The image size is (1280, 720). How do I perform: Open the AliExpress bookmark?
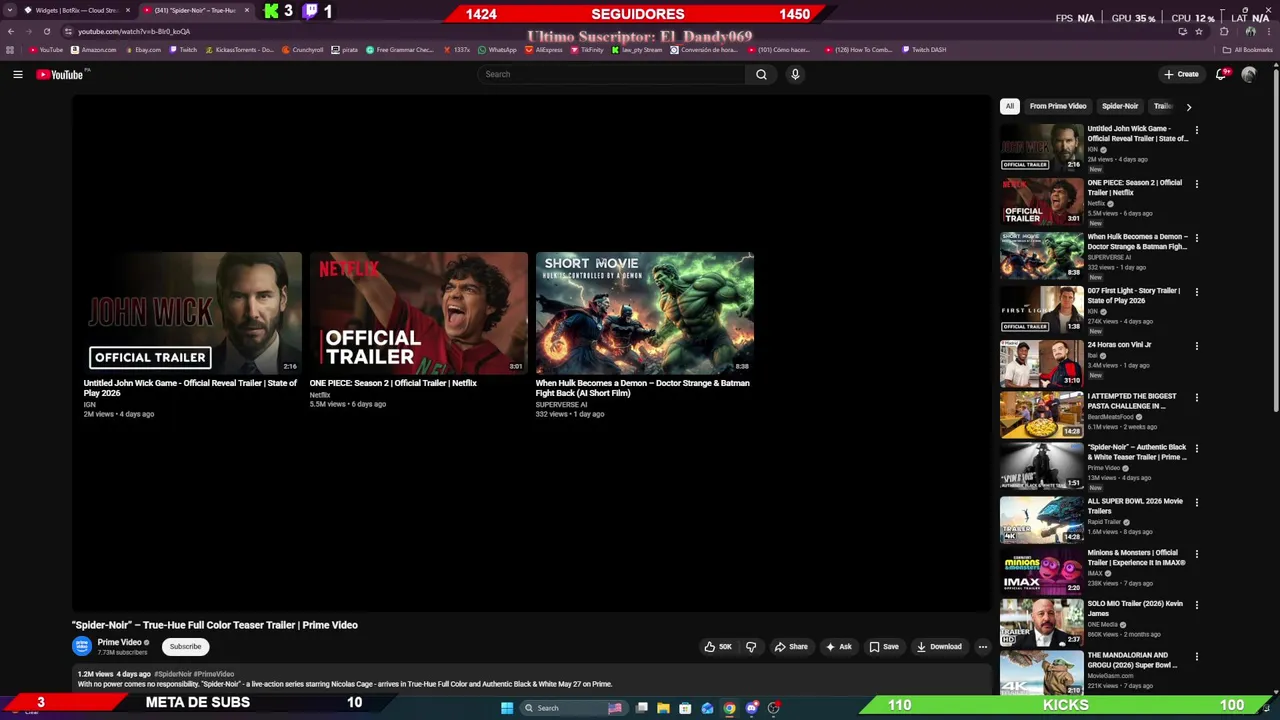544,50
